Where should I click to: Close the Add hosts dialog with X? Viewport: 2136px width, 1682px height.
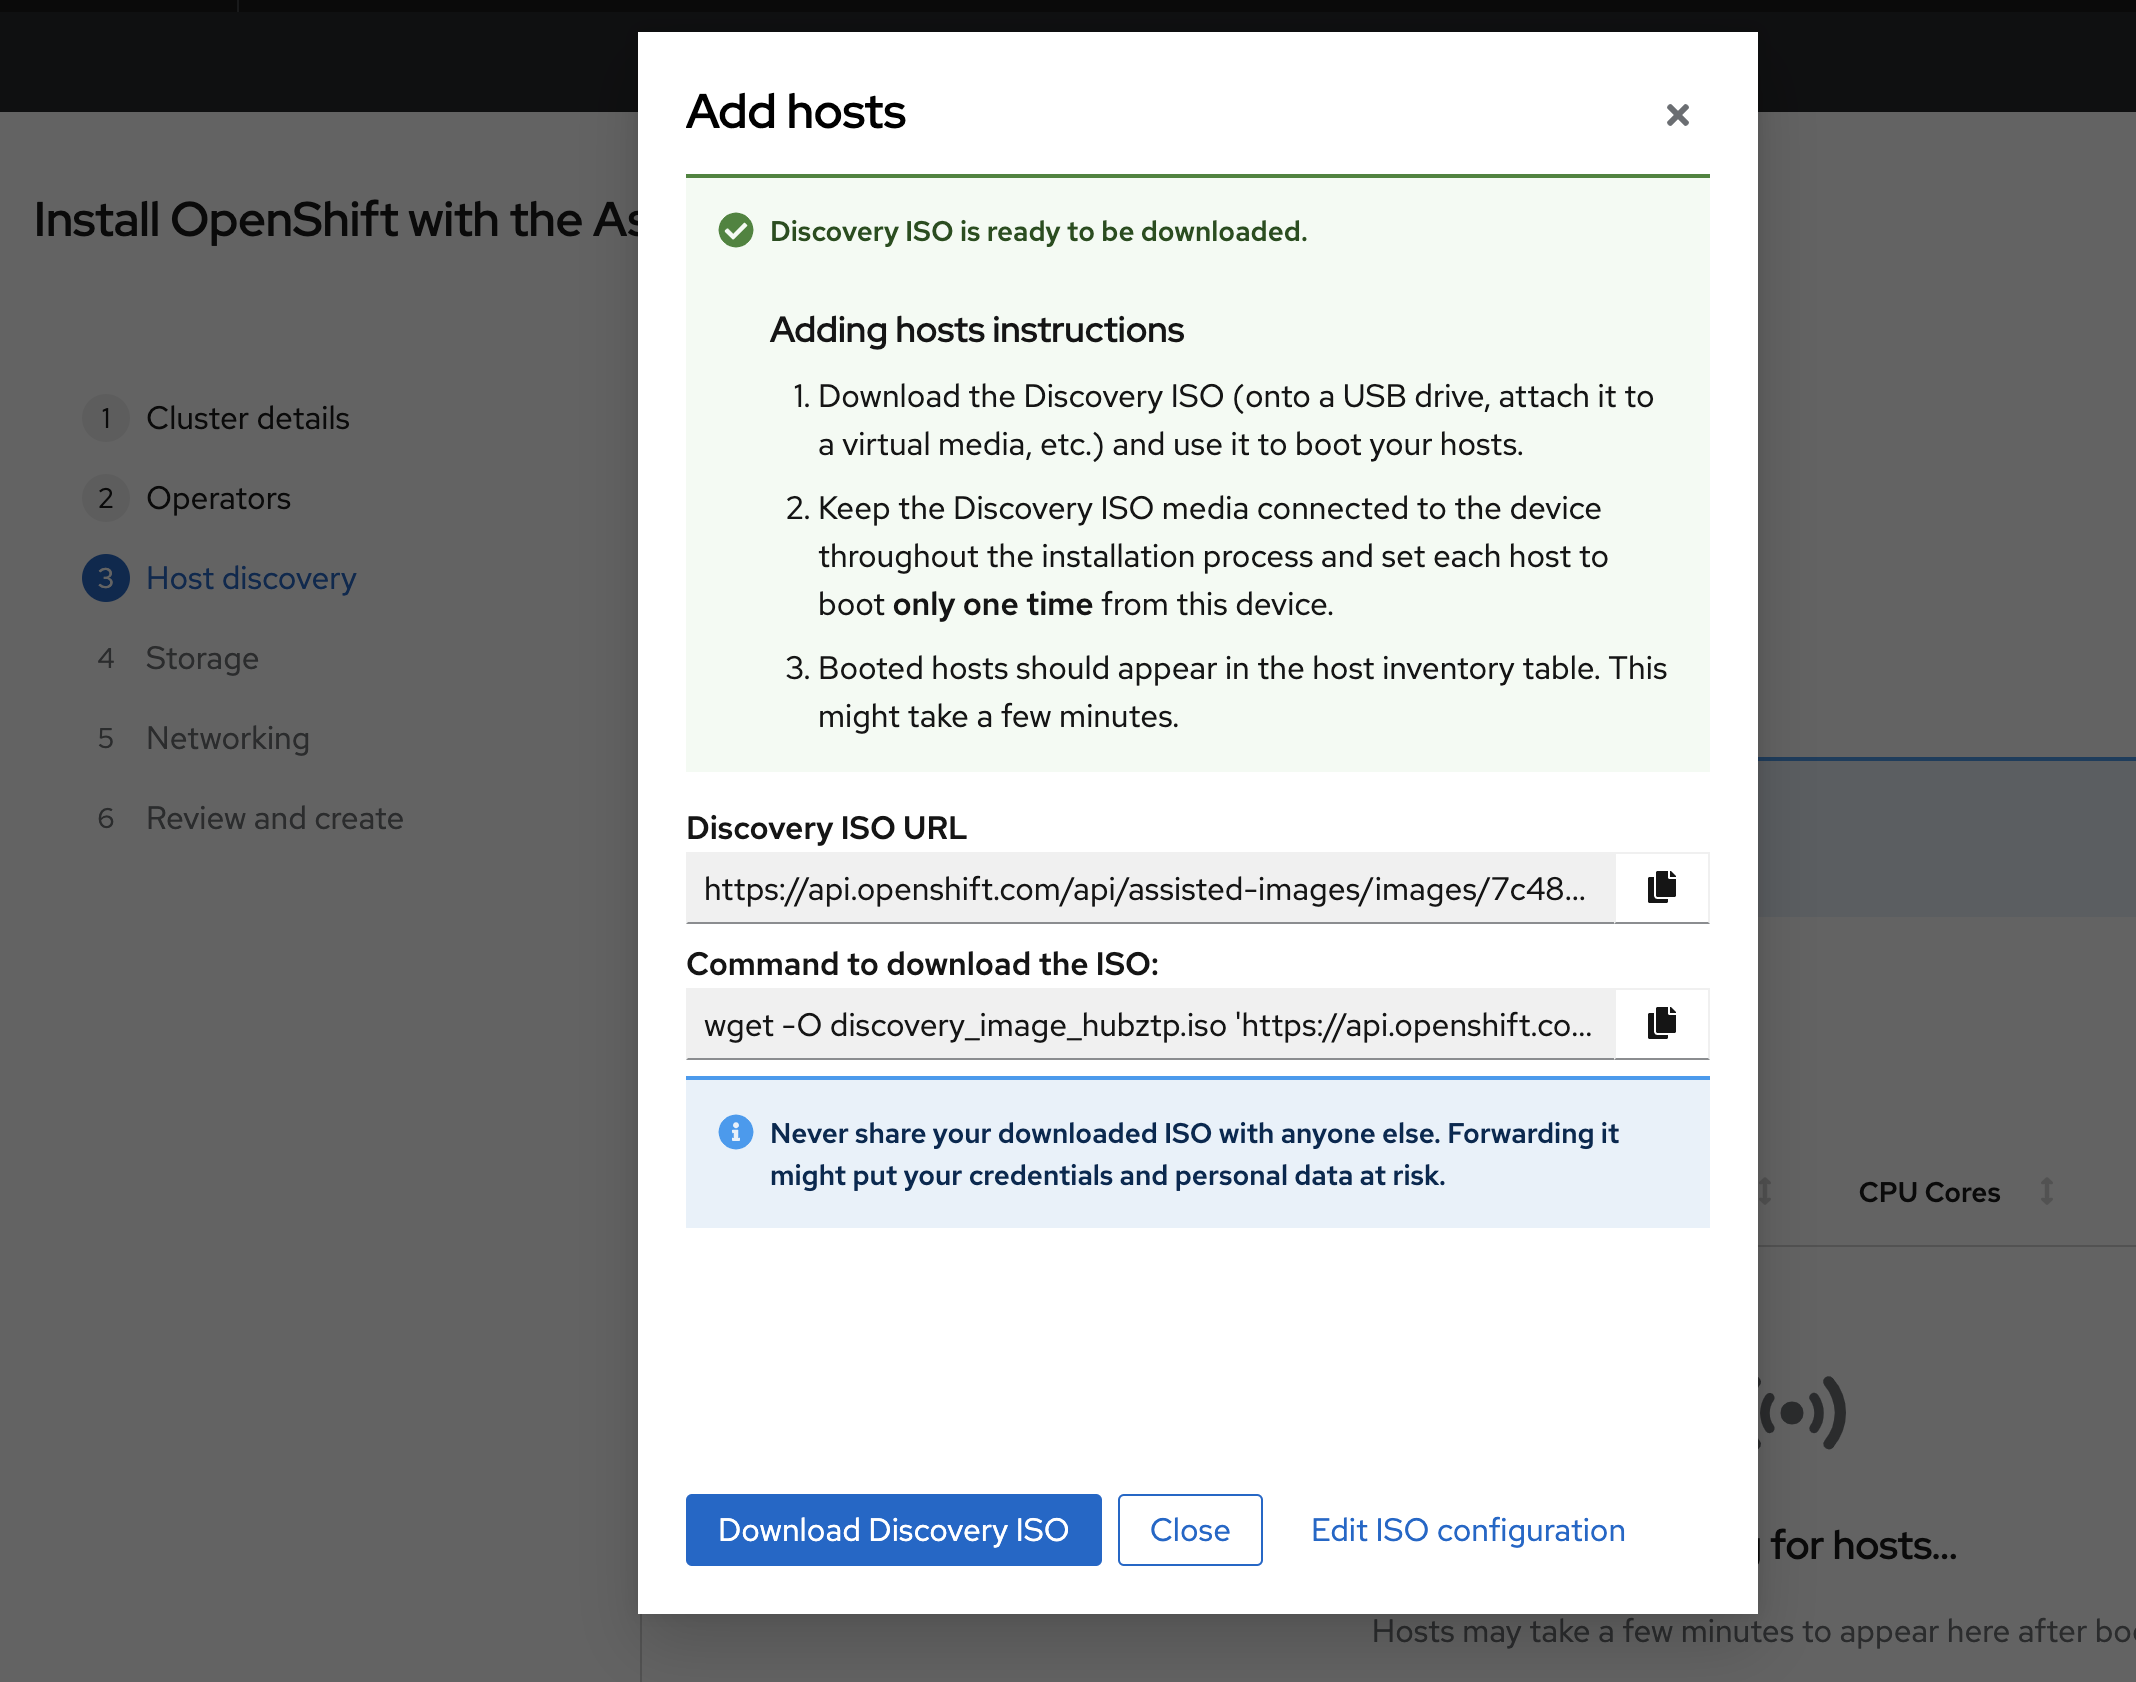tap(1677, 115)
